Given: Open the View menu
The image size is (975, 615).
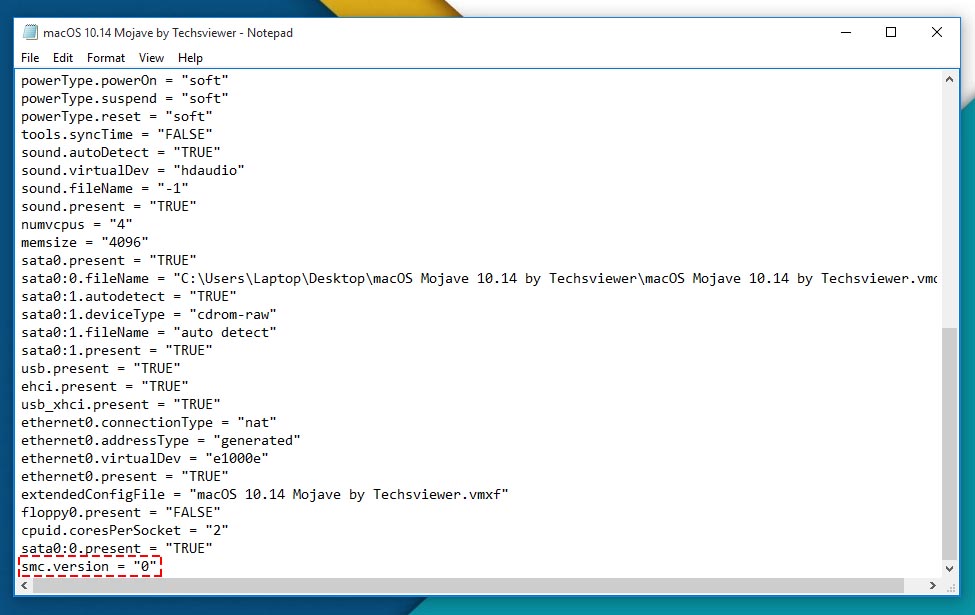Looking at the screenshot, I should [151, 58].
